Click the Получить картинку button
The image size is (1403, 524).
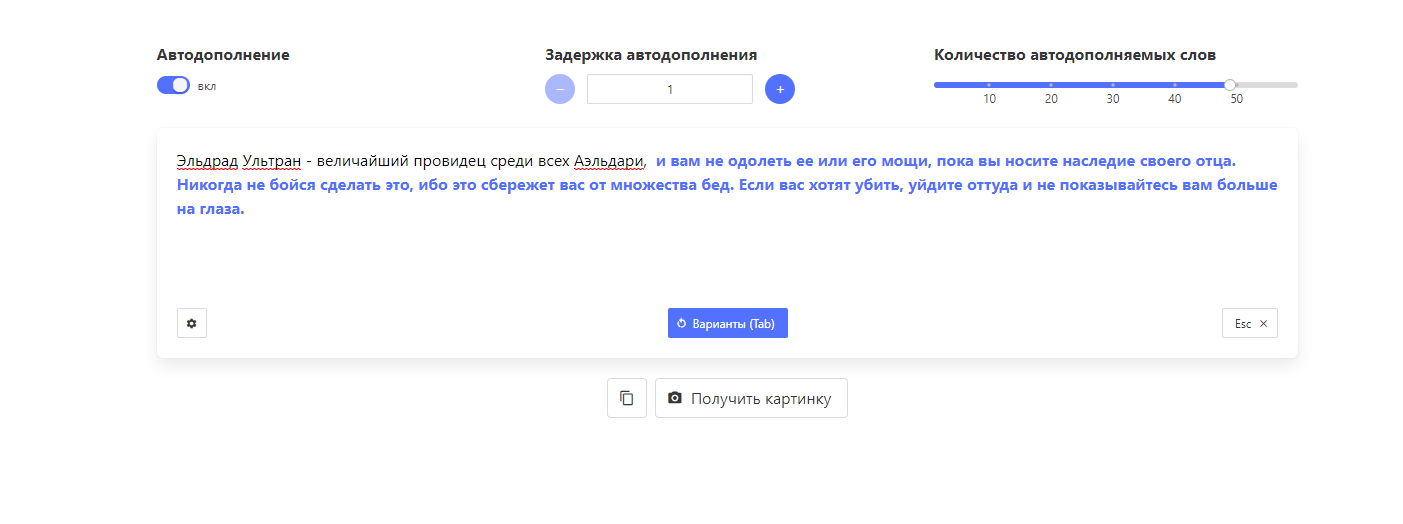click(750, 398)
